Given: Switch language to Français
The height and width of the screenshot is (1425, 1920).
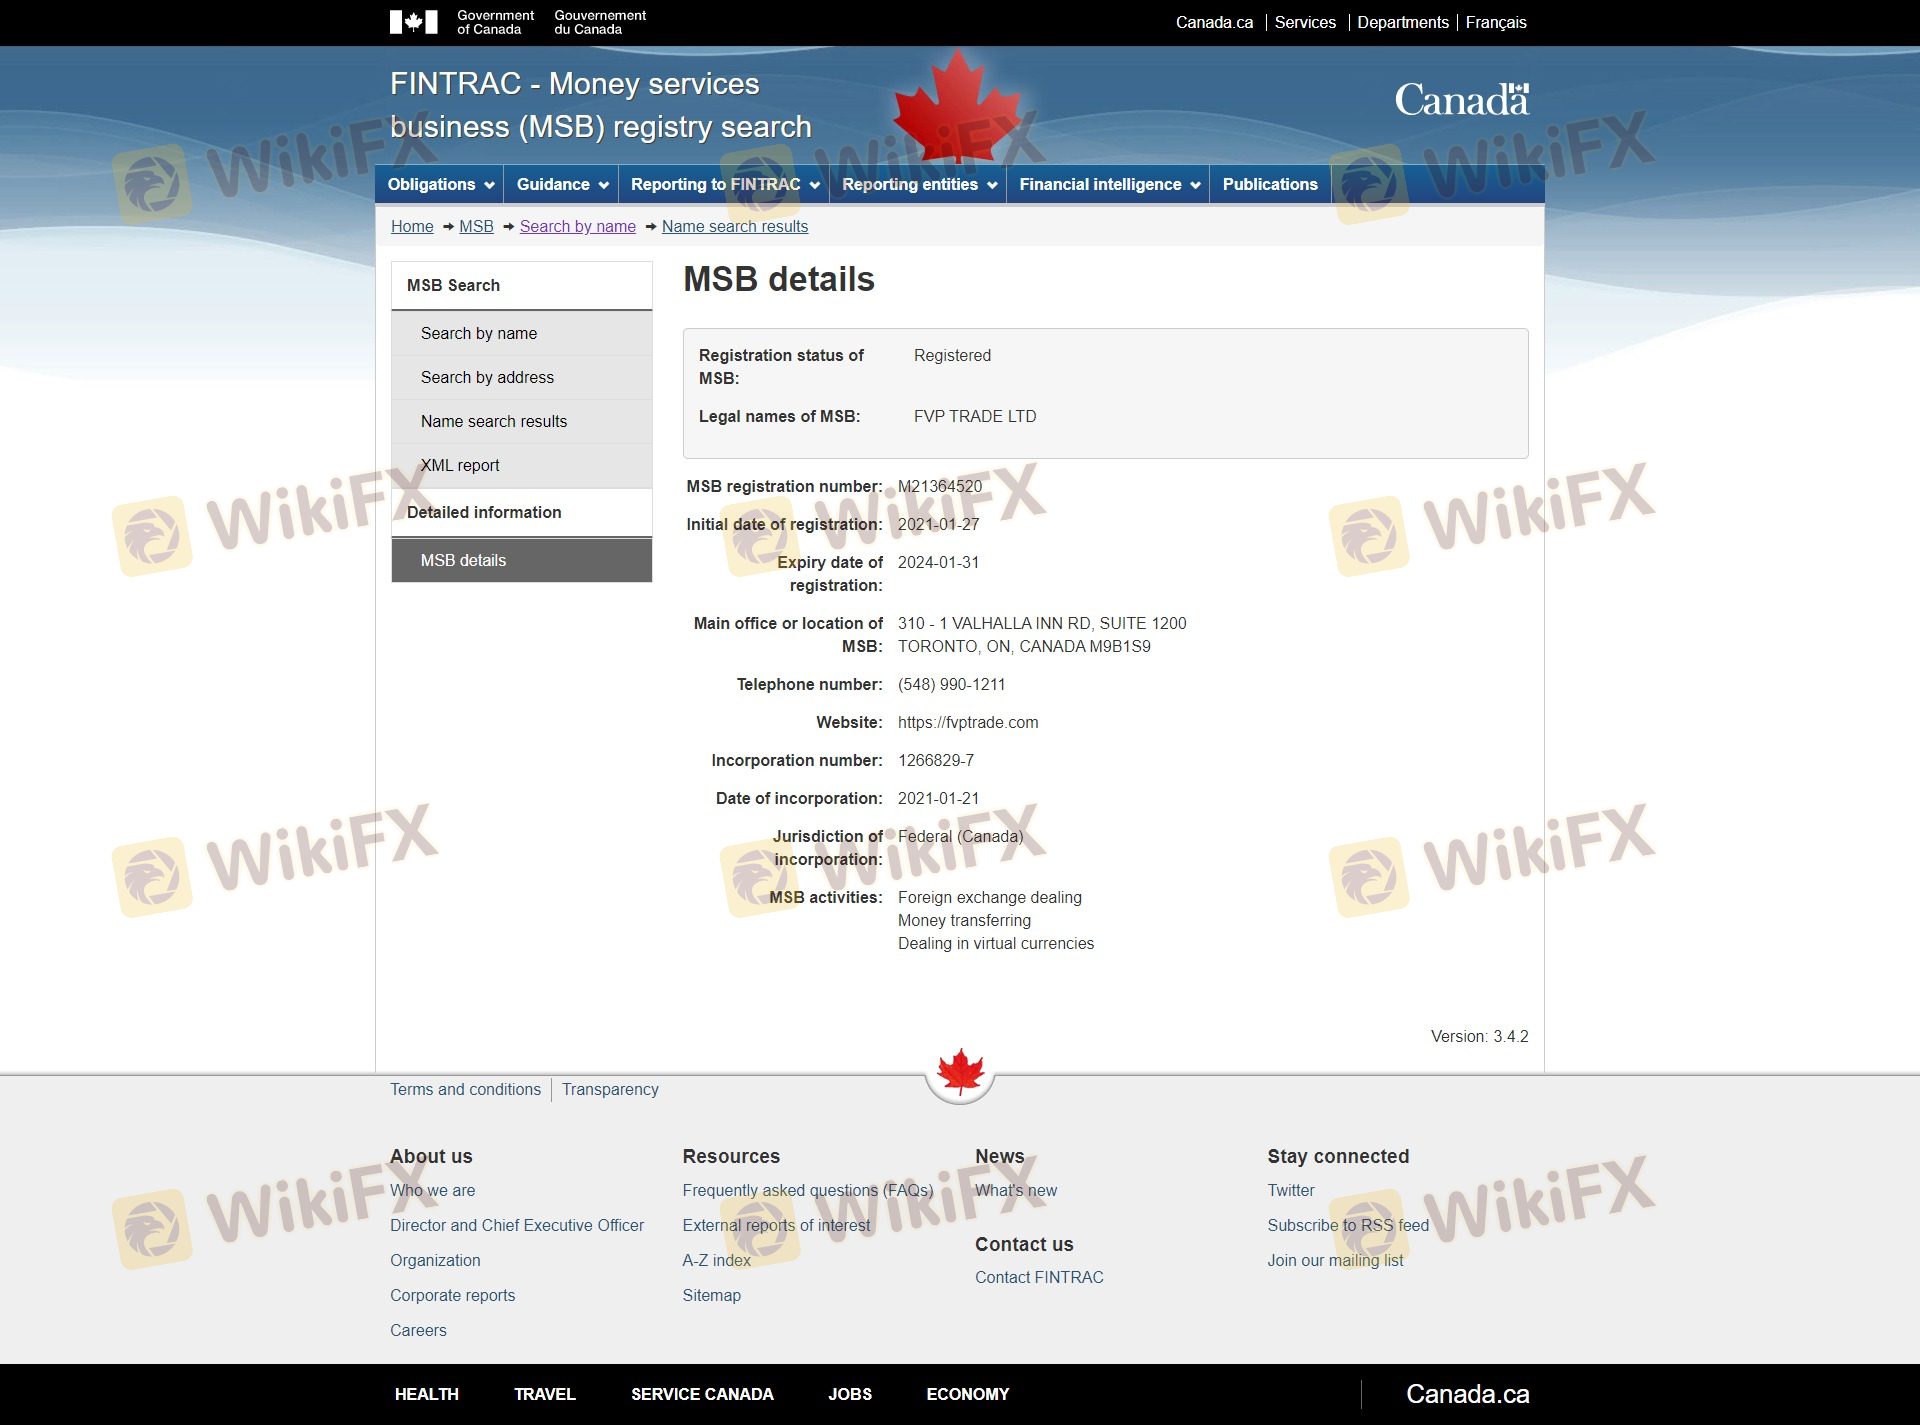Looking at the screenshot, I should tap(1495, 22).
